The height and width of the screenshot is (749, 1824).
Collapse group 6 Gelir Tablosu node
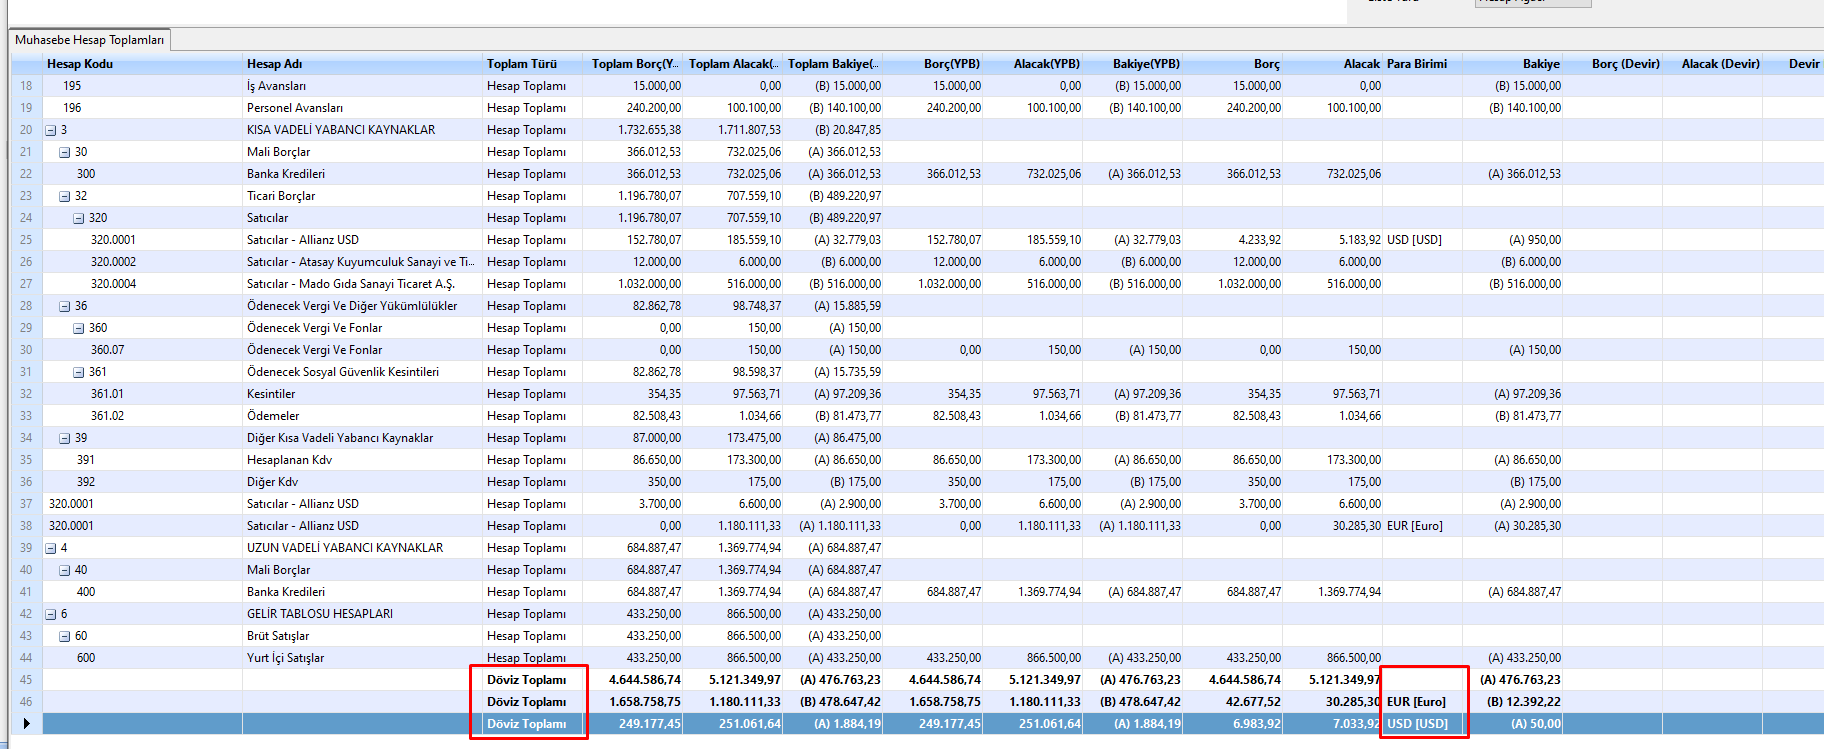point(51,614)
